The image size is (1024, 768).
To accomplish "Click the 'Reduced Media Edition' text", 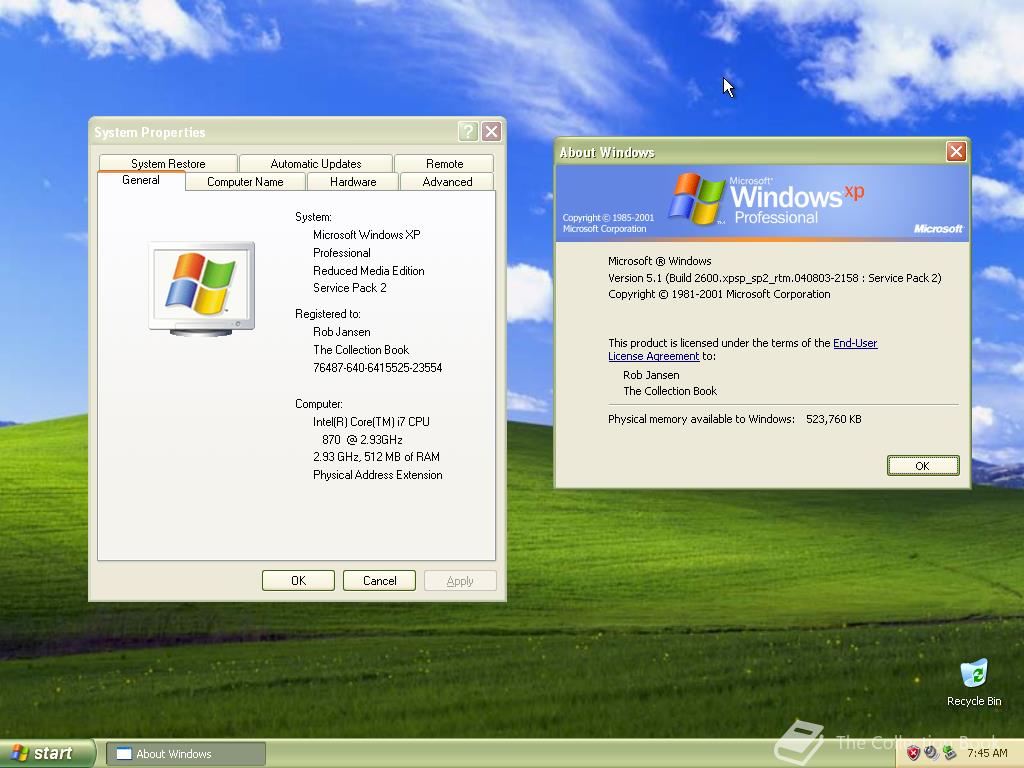I will [x=368, y=270].
